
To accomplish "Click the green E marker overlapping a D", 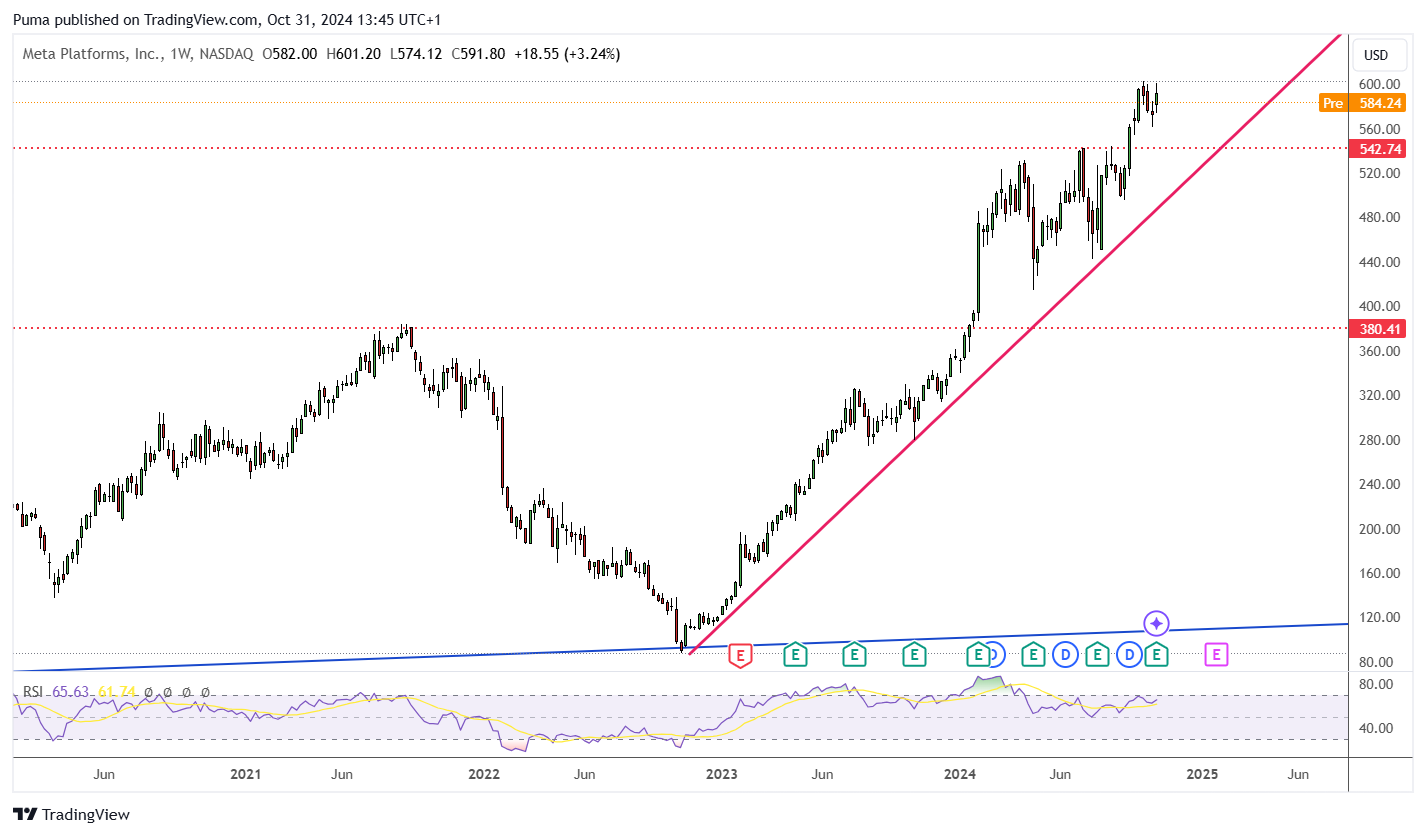I will click(977, 655).
